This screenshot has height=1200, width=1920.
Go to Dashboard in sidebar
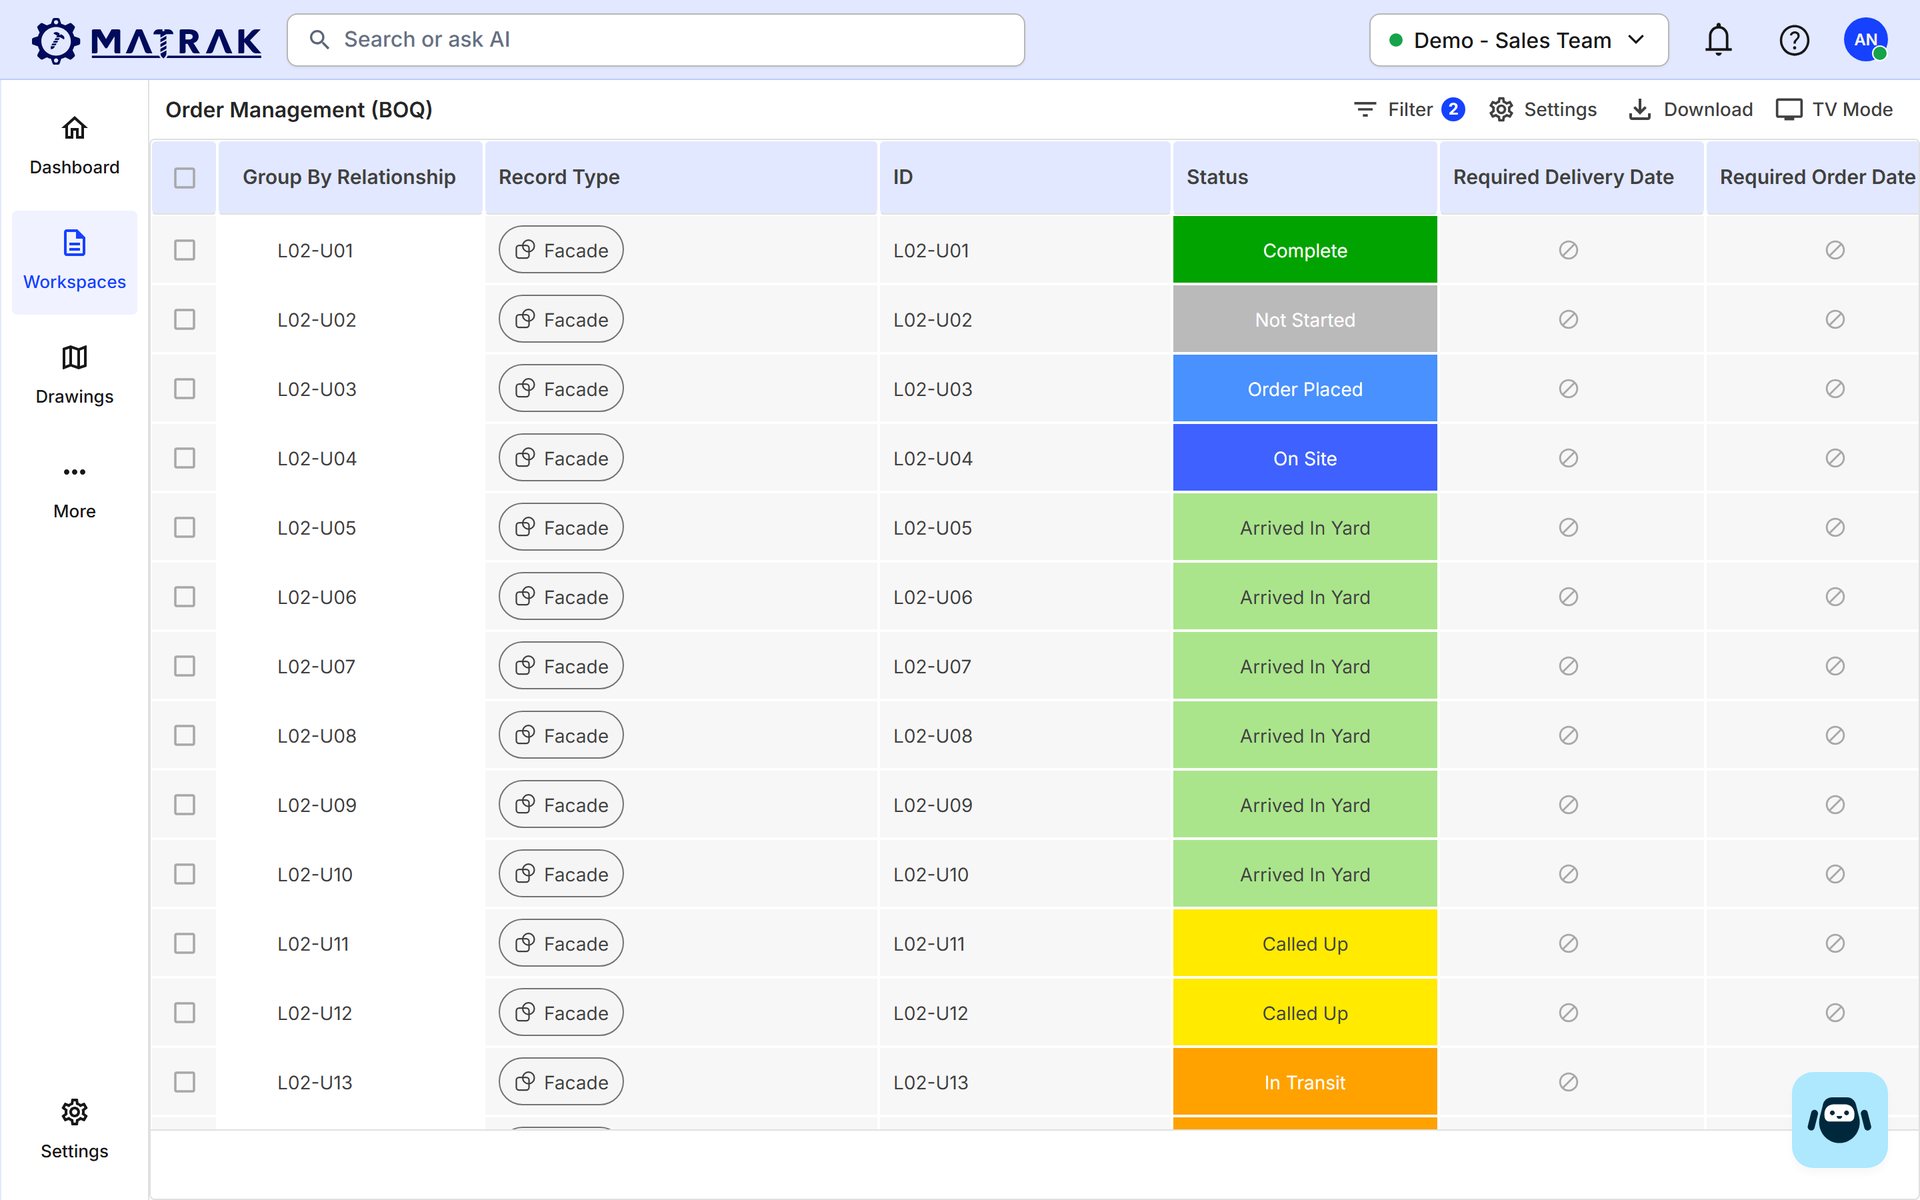(74, 146)
